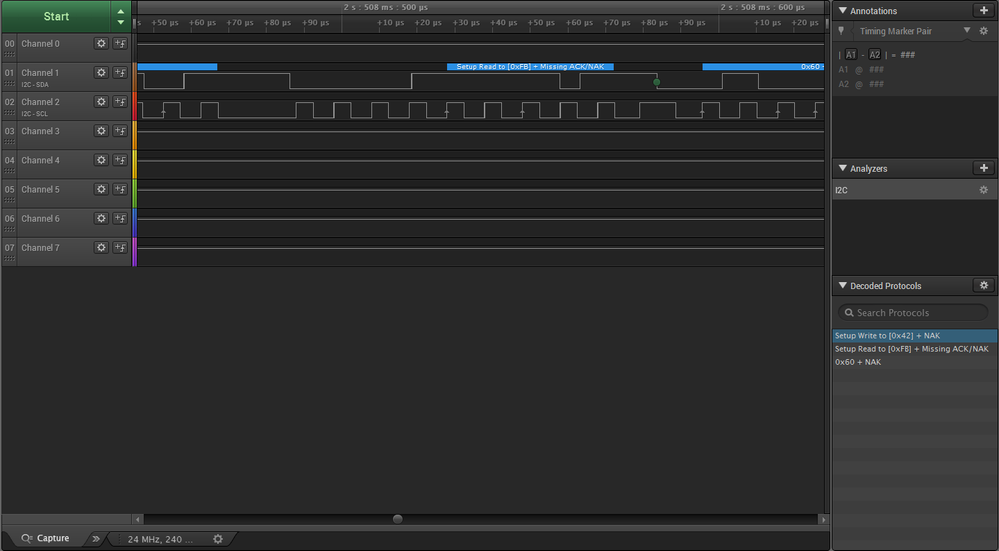Open Channel 6 settings gear
The image size is (999, 551).
pos(101,218)
